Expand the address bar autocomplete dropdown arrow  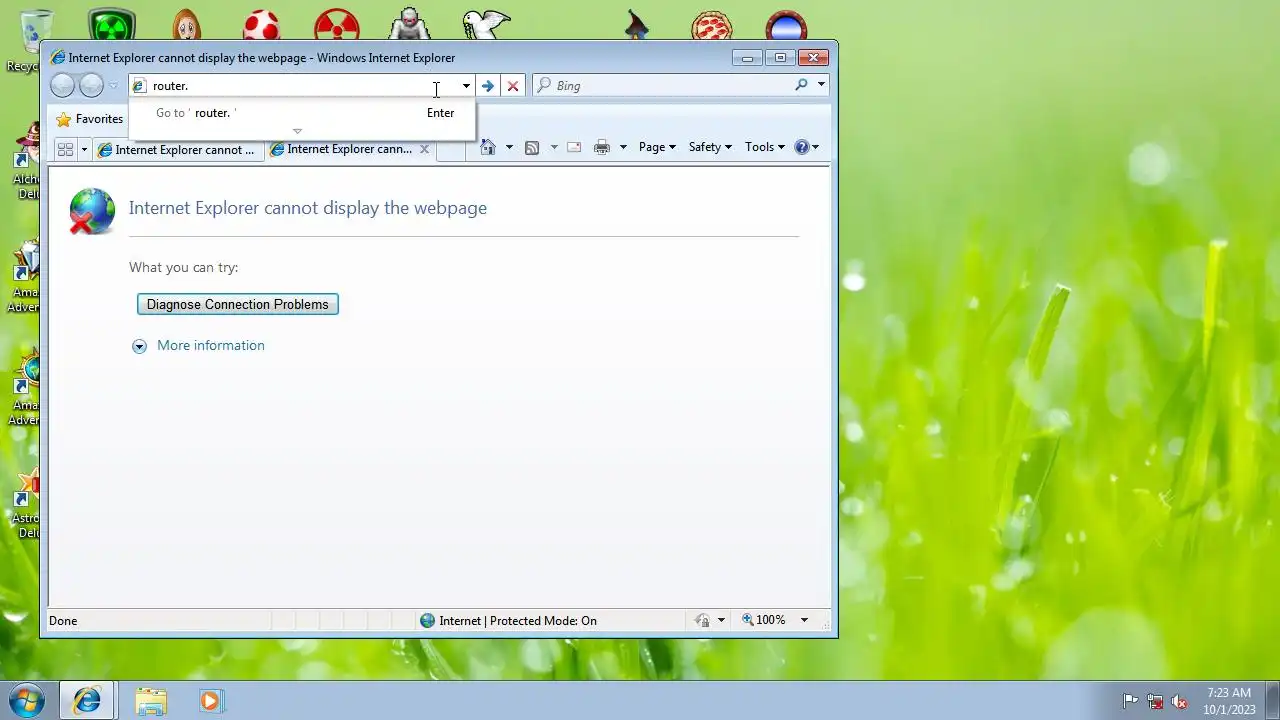tap(466, 86)
